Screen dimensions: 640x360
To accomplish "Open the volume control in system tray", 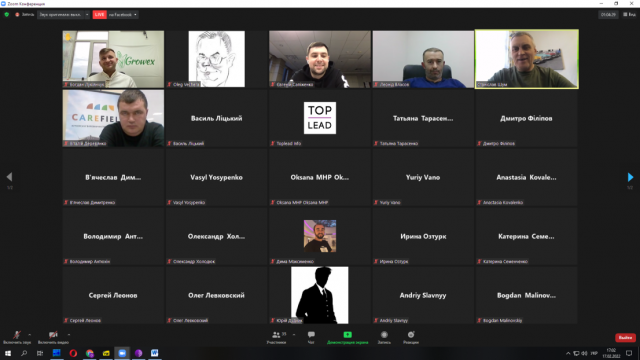I will [584, 353].
